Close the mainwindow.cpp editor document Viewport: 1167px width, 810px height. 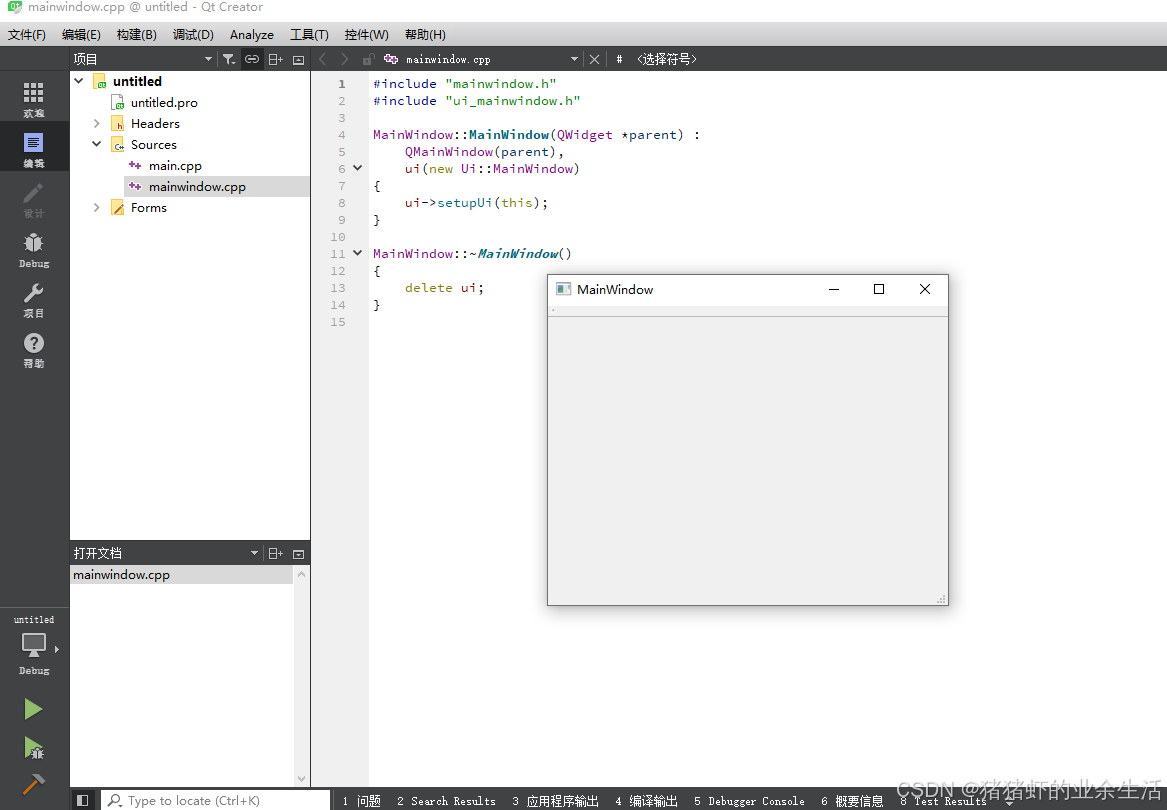594,59
